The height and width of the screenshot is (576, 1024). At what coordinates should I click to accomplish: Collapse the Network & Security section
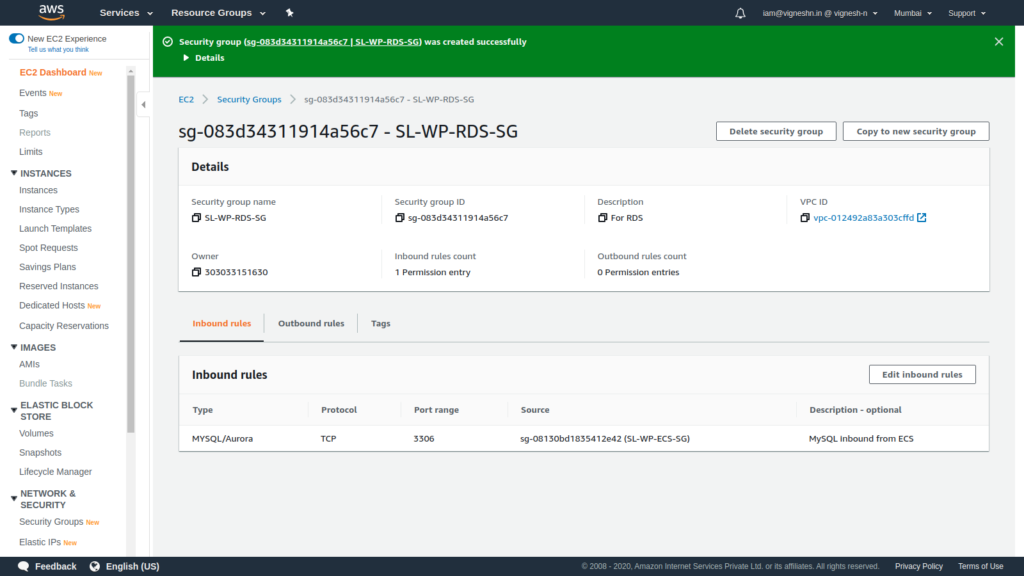click(14, 499)
